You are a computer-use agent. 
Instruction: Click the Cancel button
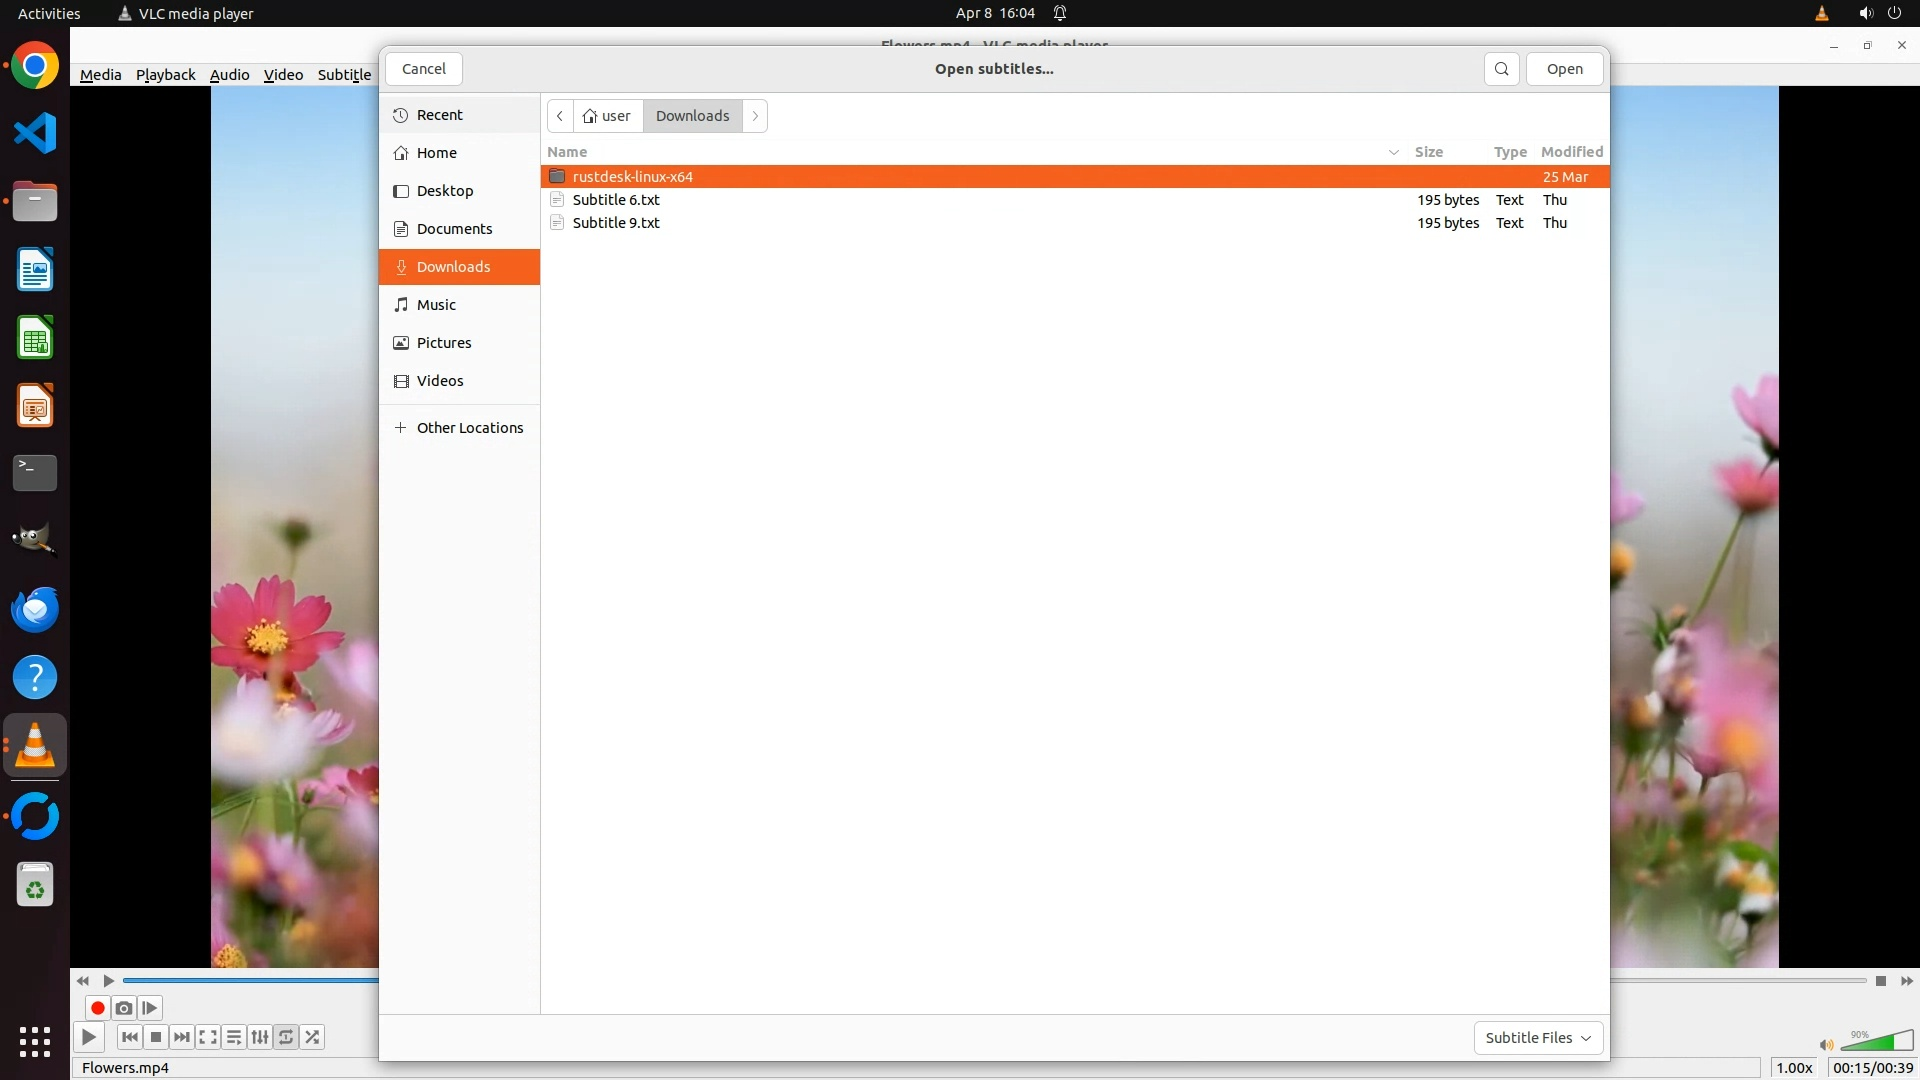[x=423, y=69]
